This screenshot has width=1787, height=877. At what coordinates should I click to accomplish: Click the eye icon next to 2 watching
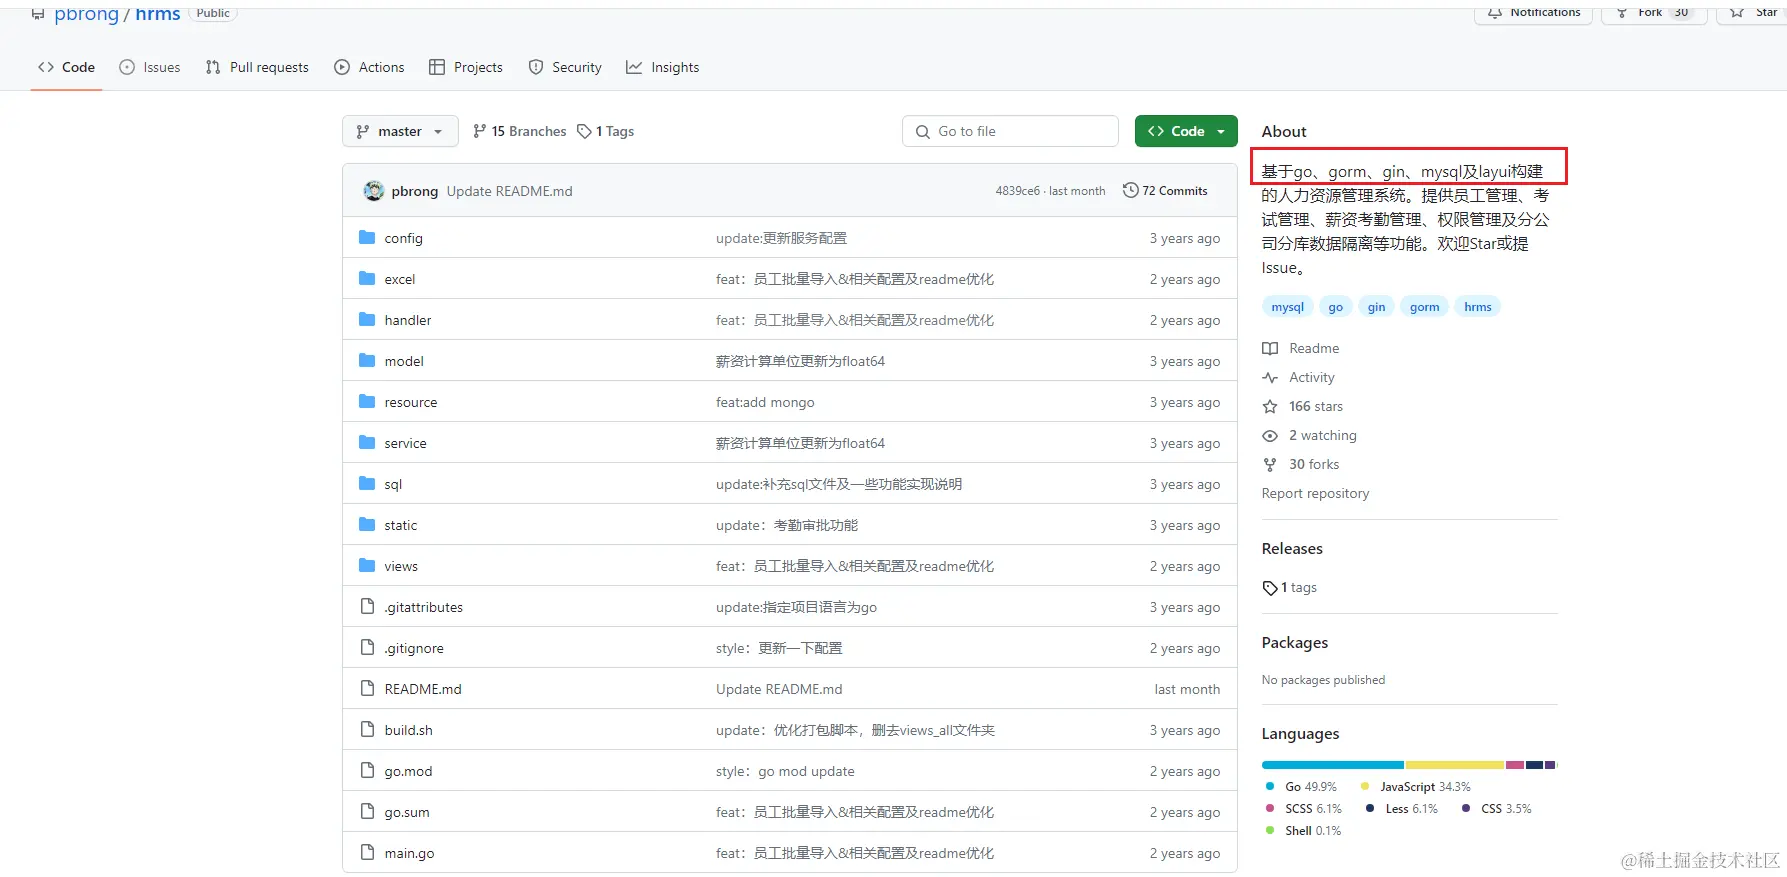click(1270, 435)
